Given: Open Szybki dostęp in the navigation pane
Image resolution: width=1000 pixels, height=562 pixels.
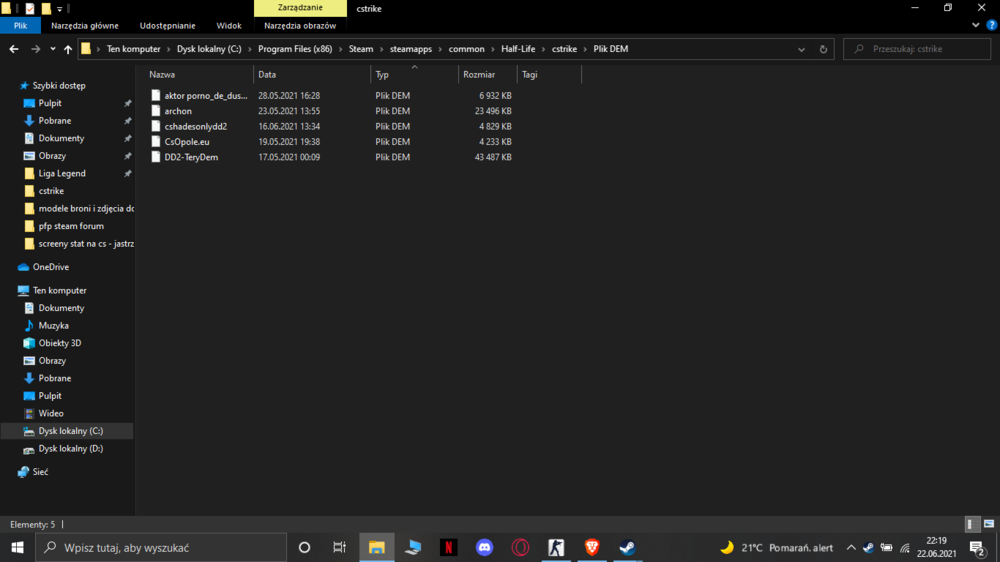Looking at the screenshot, I should (59, 85).
